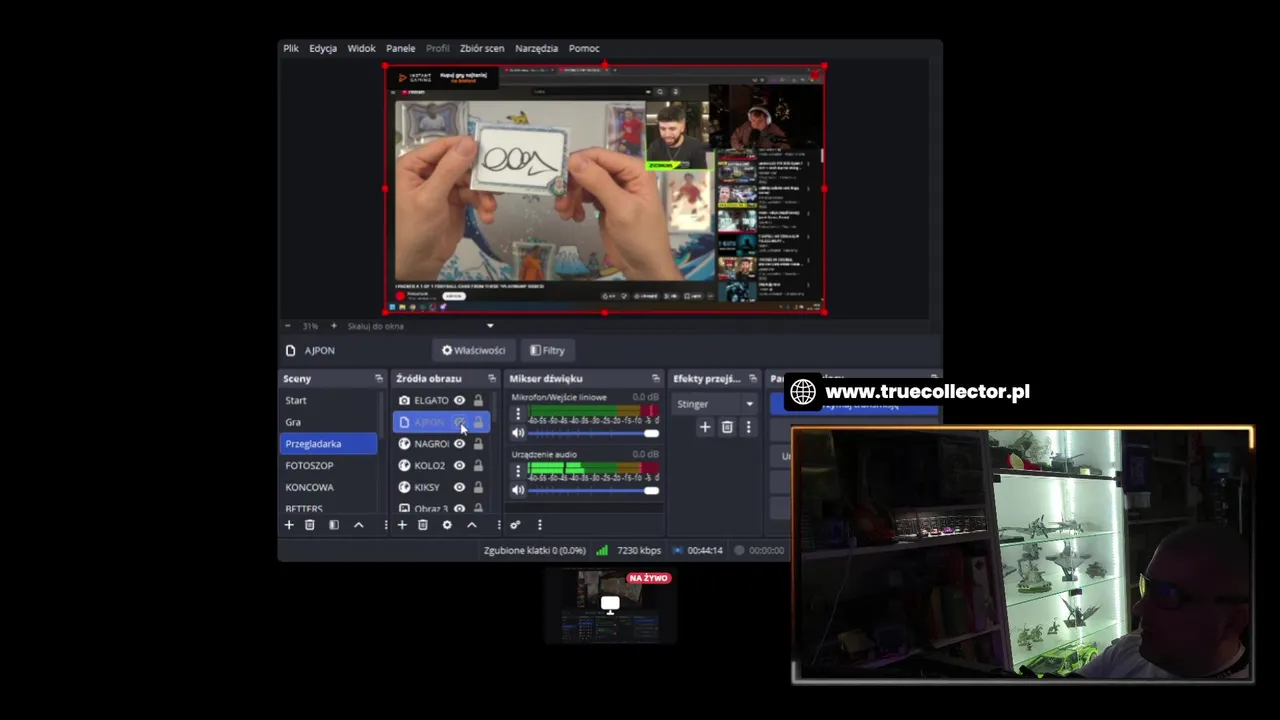Click the 7230 kbps bitrate status
Screen dimensions: 1280x720
tap(639, 550)
